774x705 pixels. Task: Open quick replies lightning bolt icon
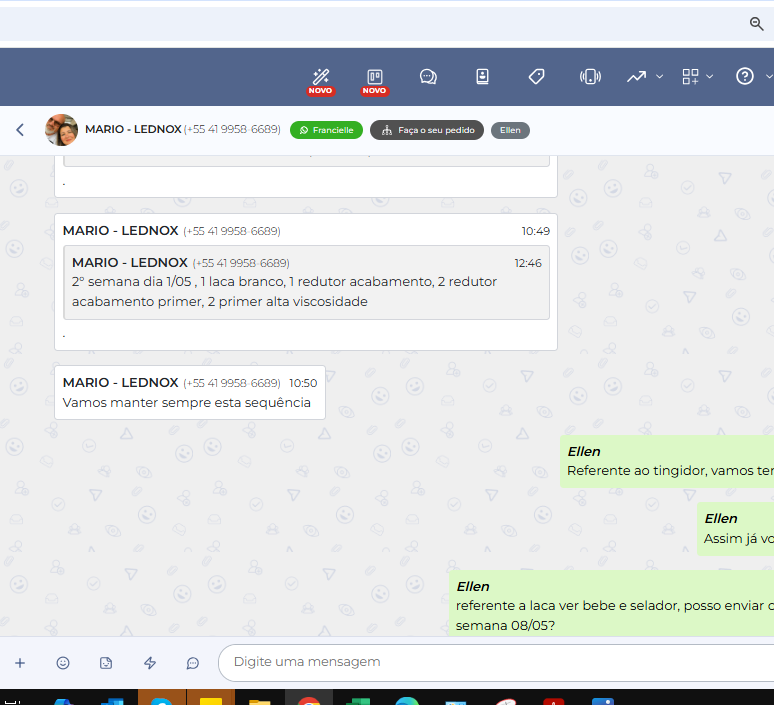click(x=150, y=662)
